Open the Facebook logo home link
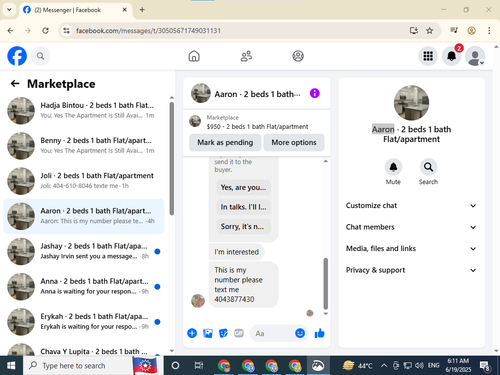The width and height of the screenshot is (500, 375). tap(17, 56)
